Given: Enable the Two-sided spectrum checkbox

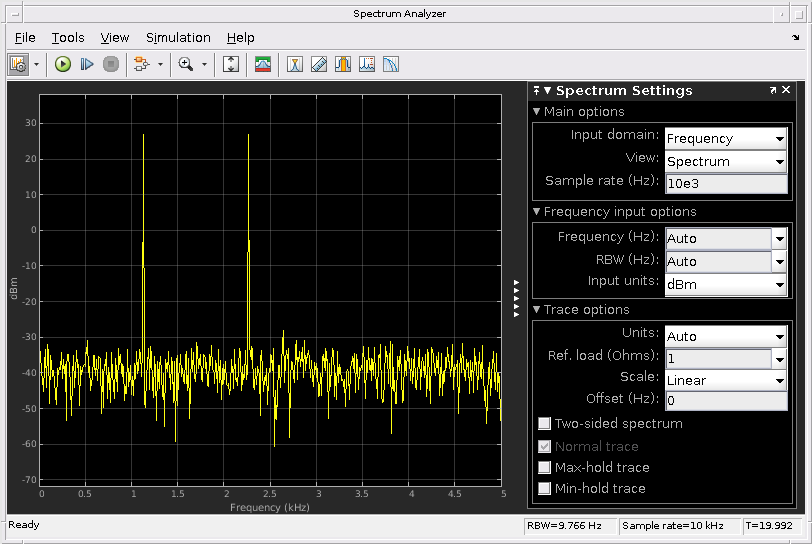Looking at the screenshot, I should tap(545, 424).
